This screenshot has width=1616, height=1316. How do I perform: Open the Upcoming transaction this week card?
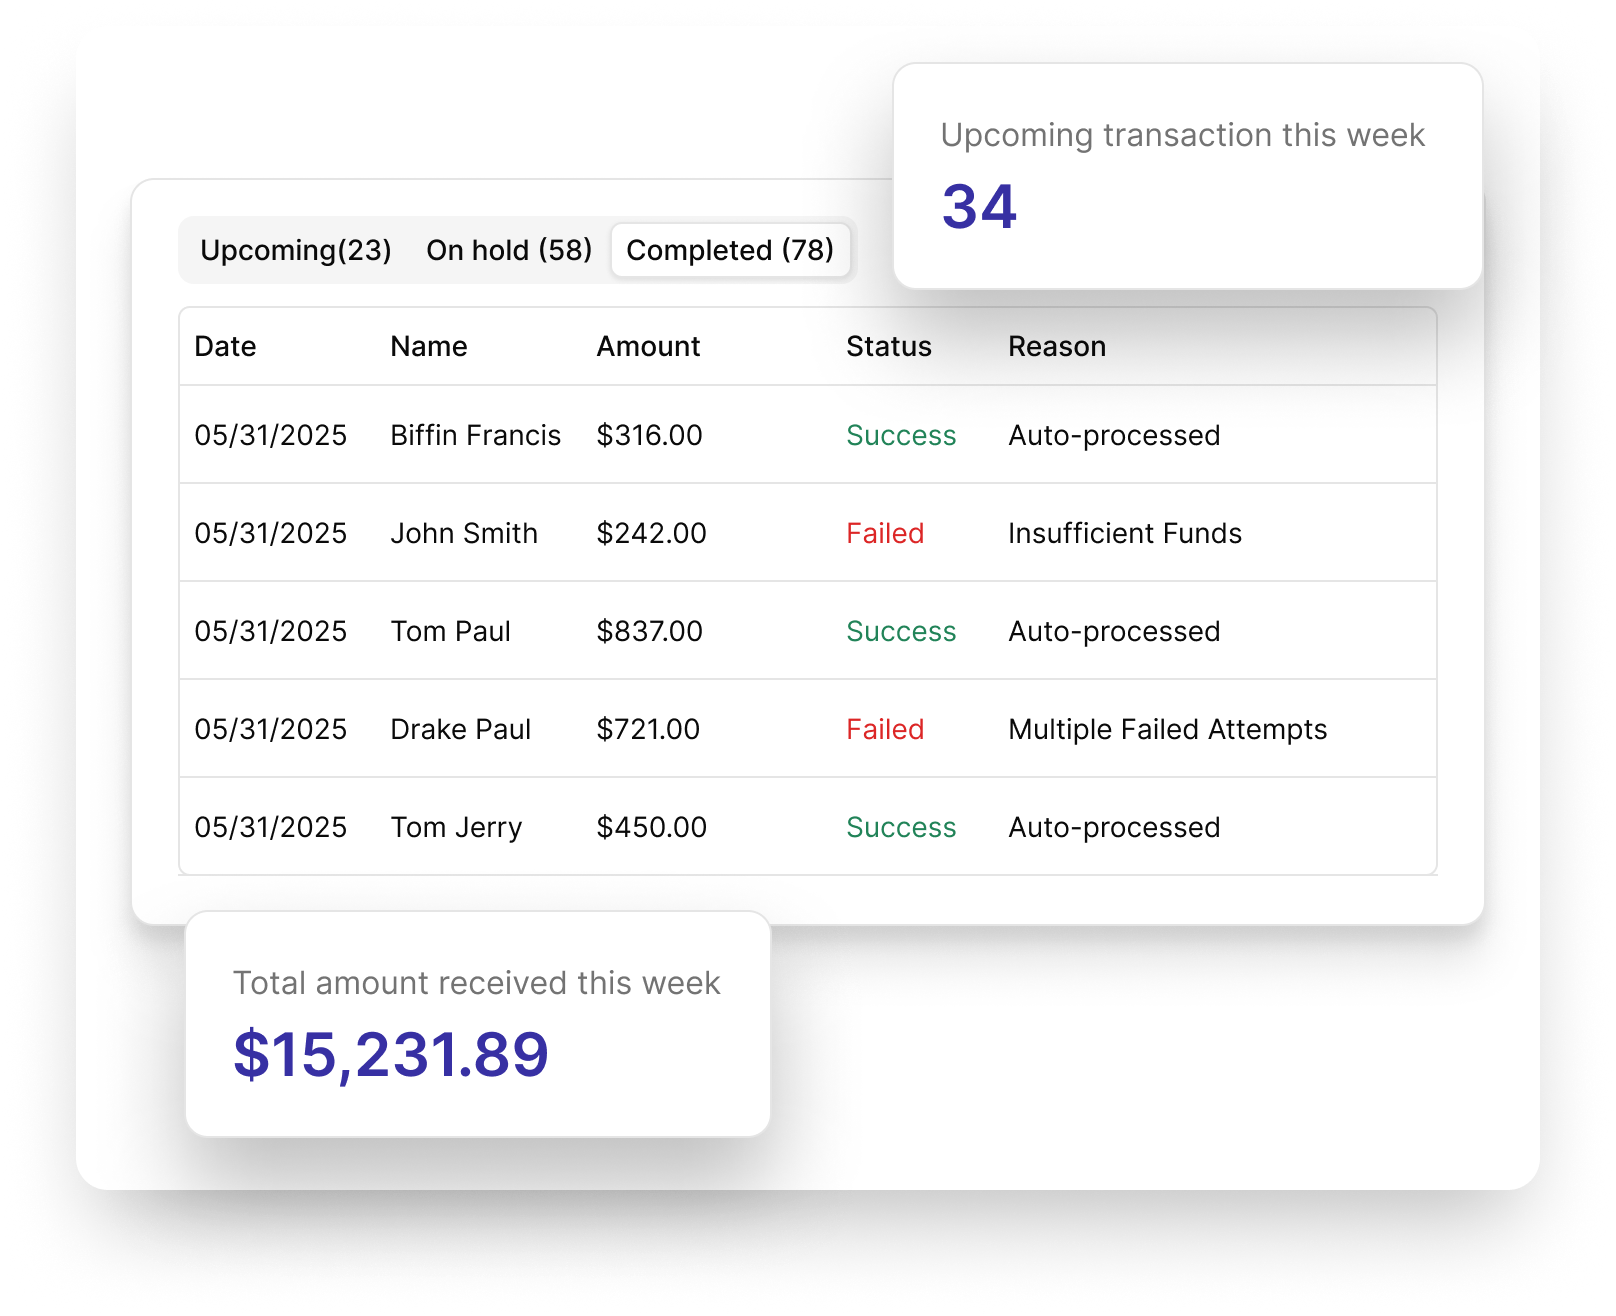pyautogui.click(x=1187, y=176)
